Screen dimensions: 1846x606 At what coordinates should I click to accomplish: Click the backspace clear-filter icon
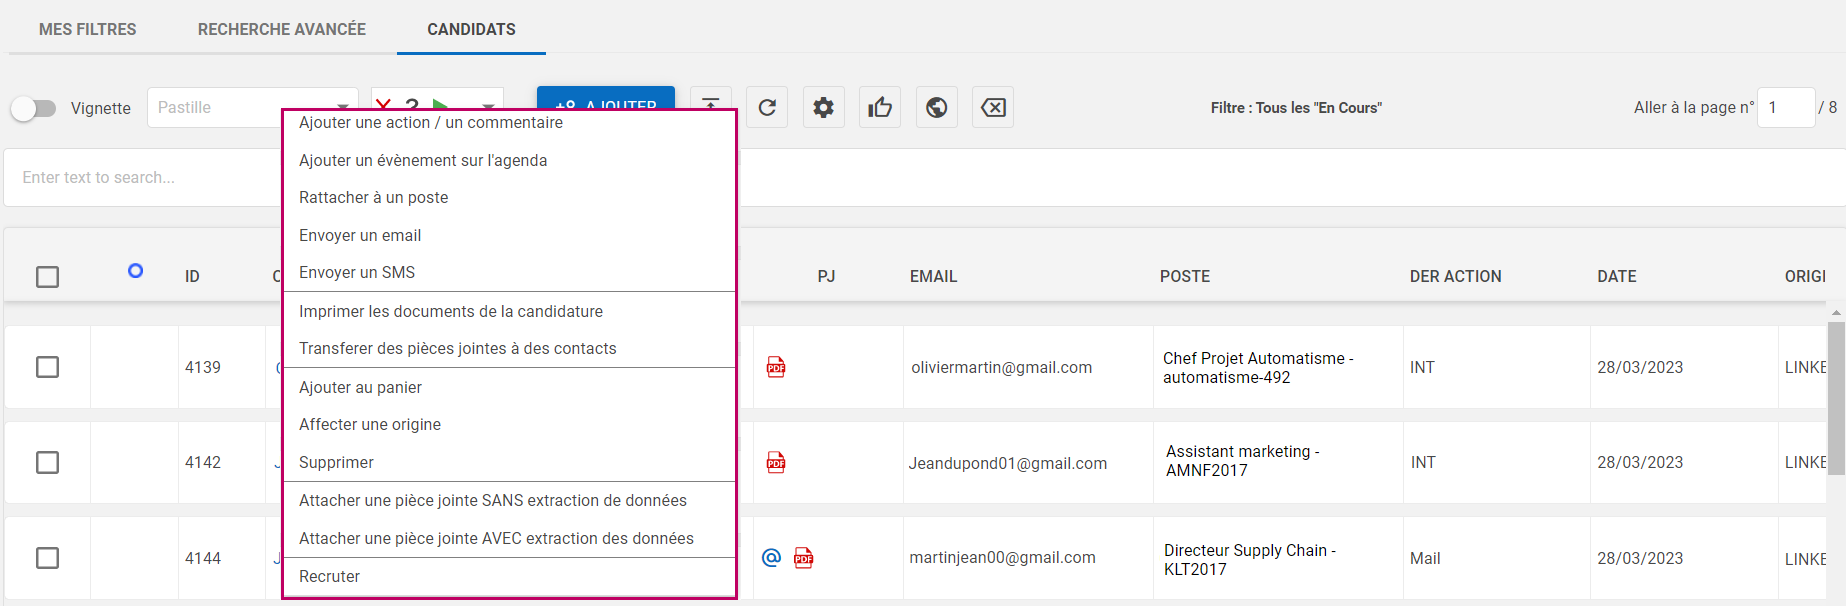[993, 108]
